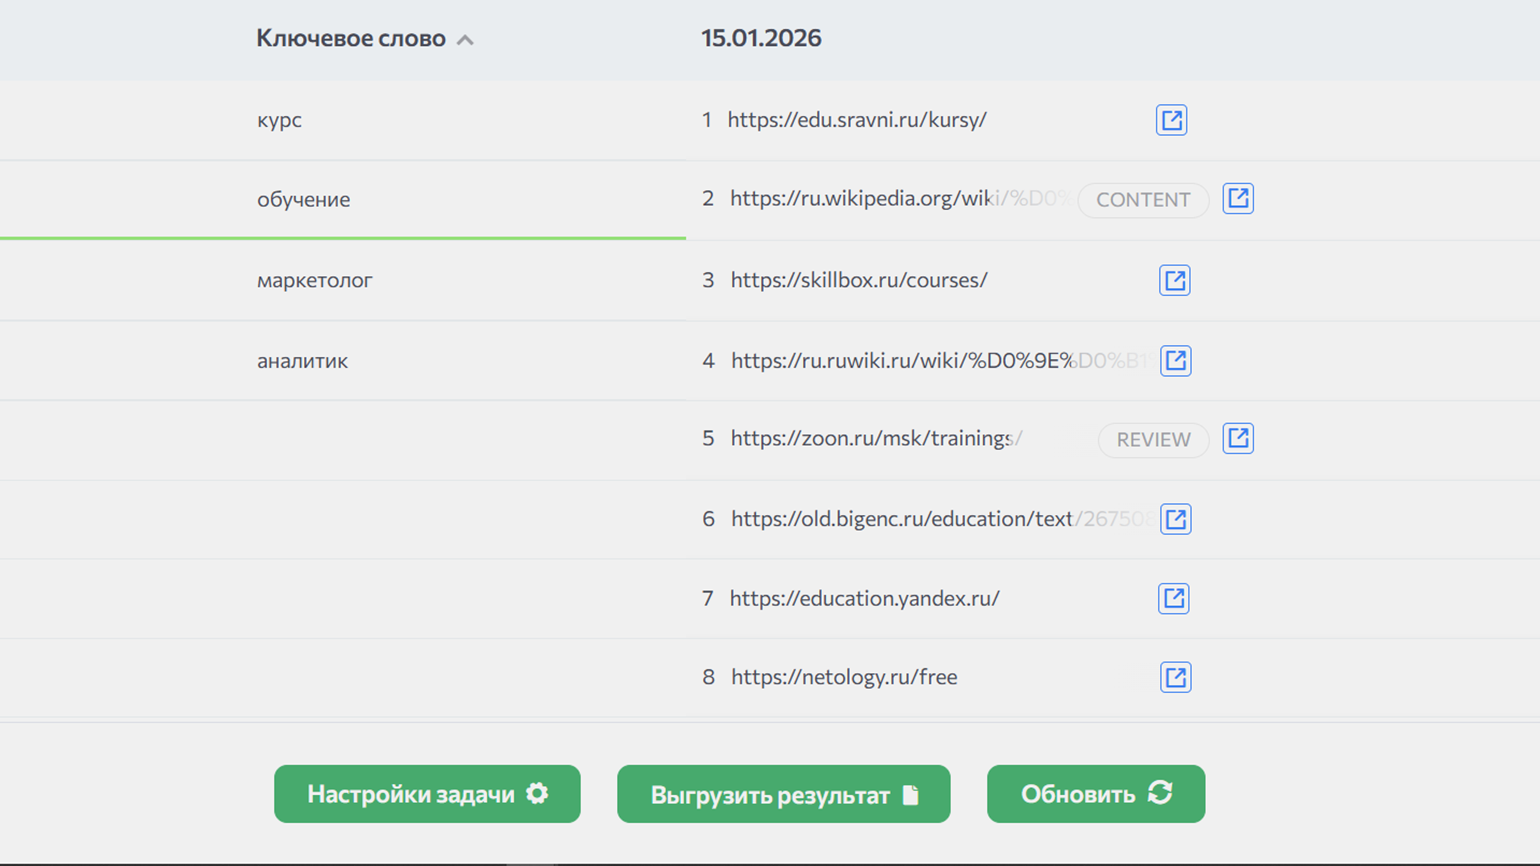Click the REVIEW tag badge

coord(1153,440)
